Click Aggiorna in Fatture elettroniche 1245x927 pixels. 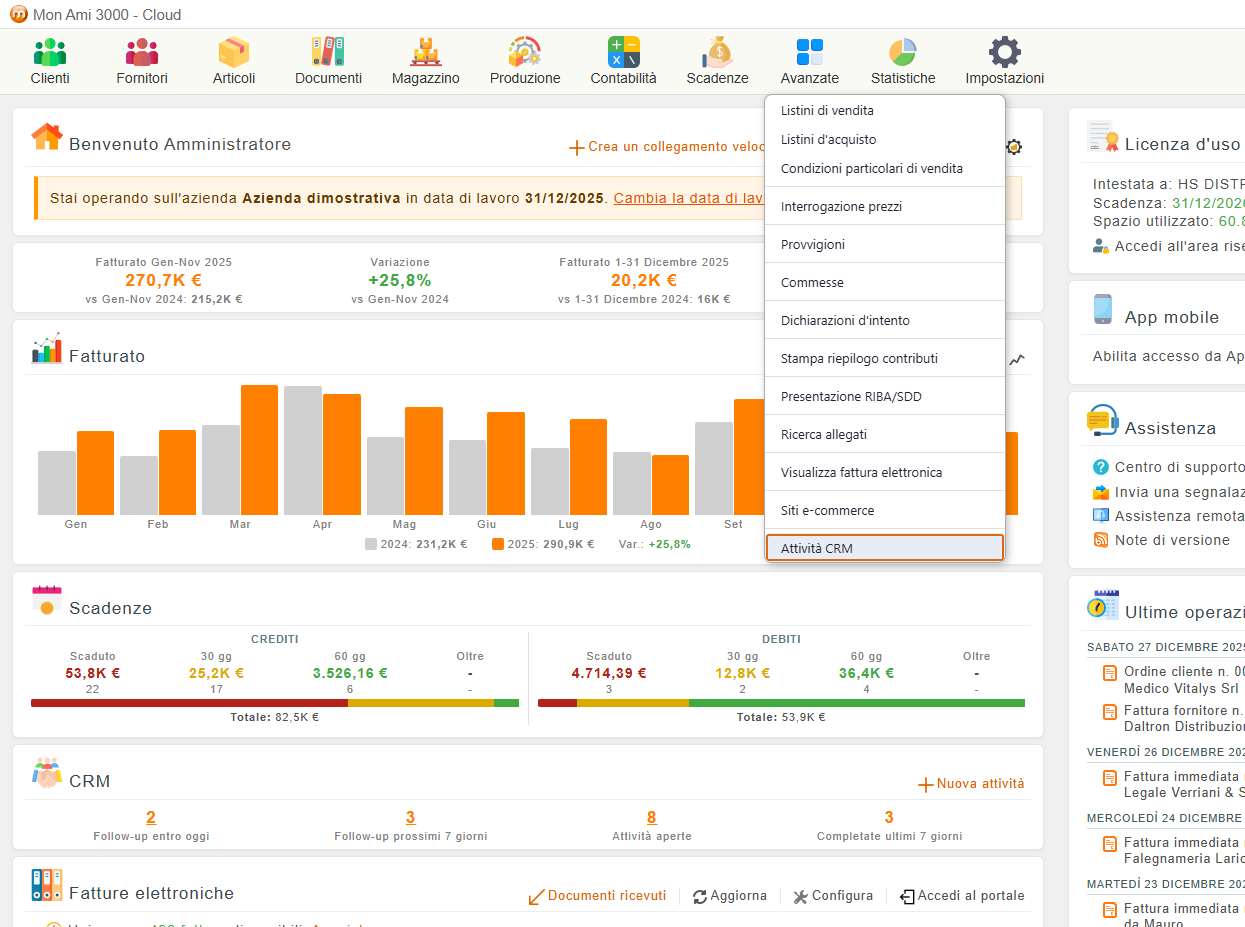pos(730,896)
